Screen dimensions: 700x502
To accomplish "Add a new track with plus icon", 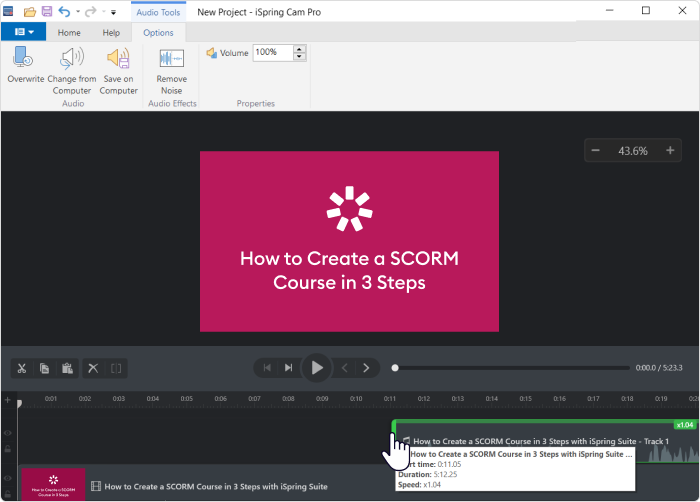I will pos(8,400).
